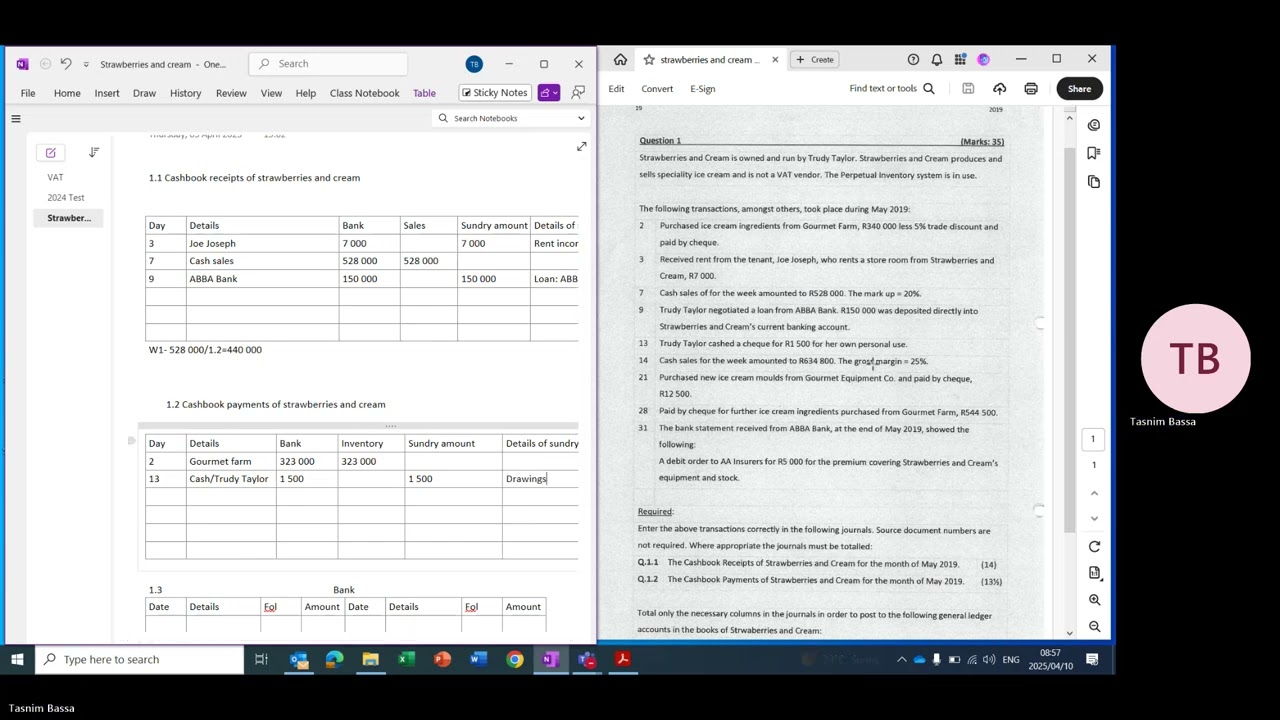Select the Strawber... page in list
Image resolution: width=1280 pixels, height=720 pixels.
(69, 218)
